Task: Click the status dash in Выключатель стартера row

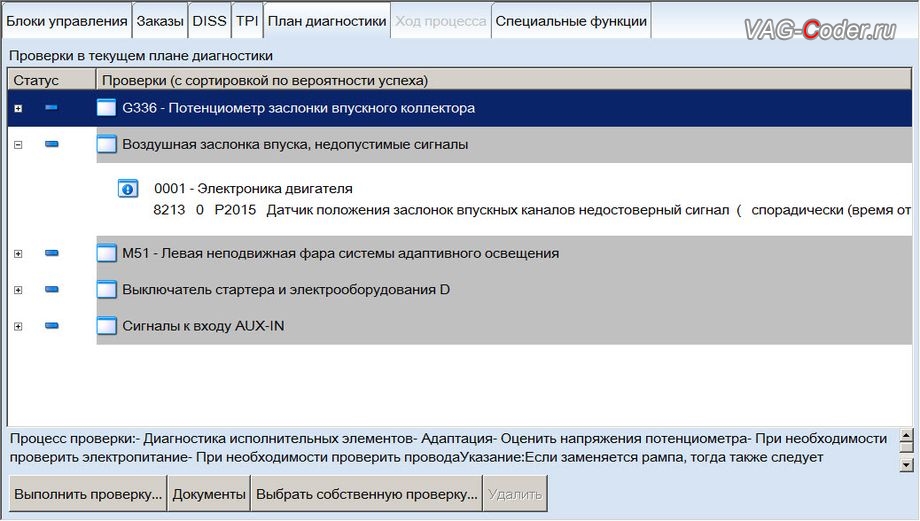Action: click(x=52, y=289)
